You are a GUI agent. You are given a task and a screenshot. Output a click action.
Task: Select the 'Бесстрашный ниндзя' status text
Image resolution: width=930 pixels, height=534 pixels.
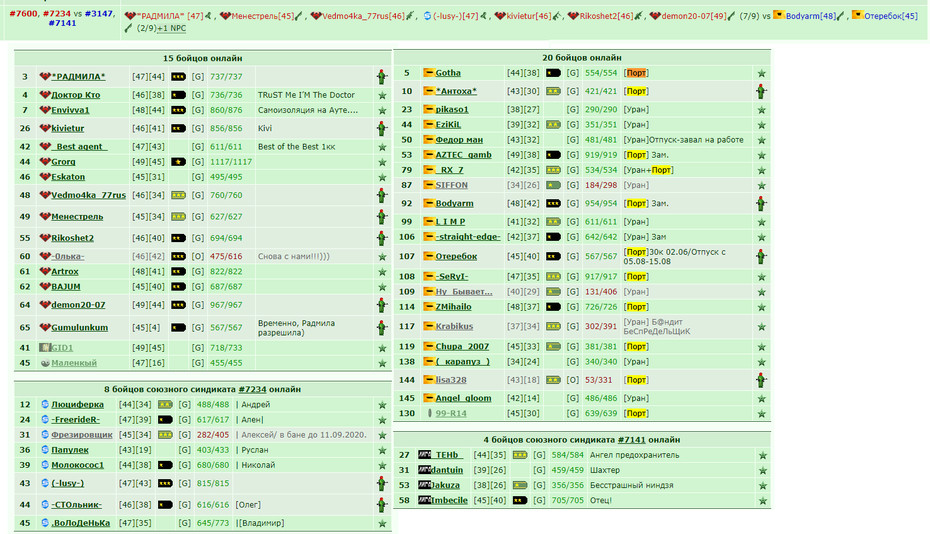[631, 485]
